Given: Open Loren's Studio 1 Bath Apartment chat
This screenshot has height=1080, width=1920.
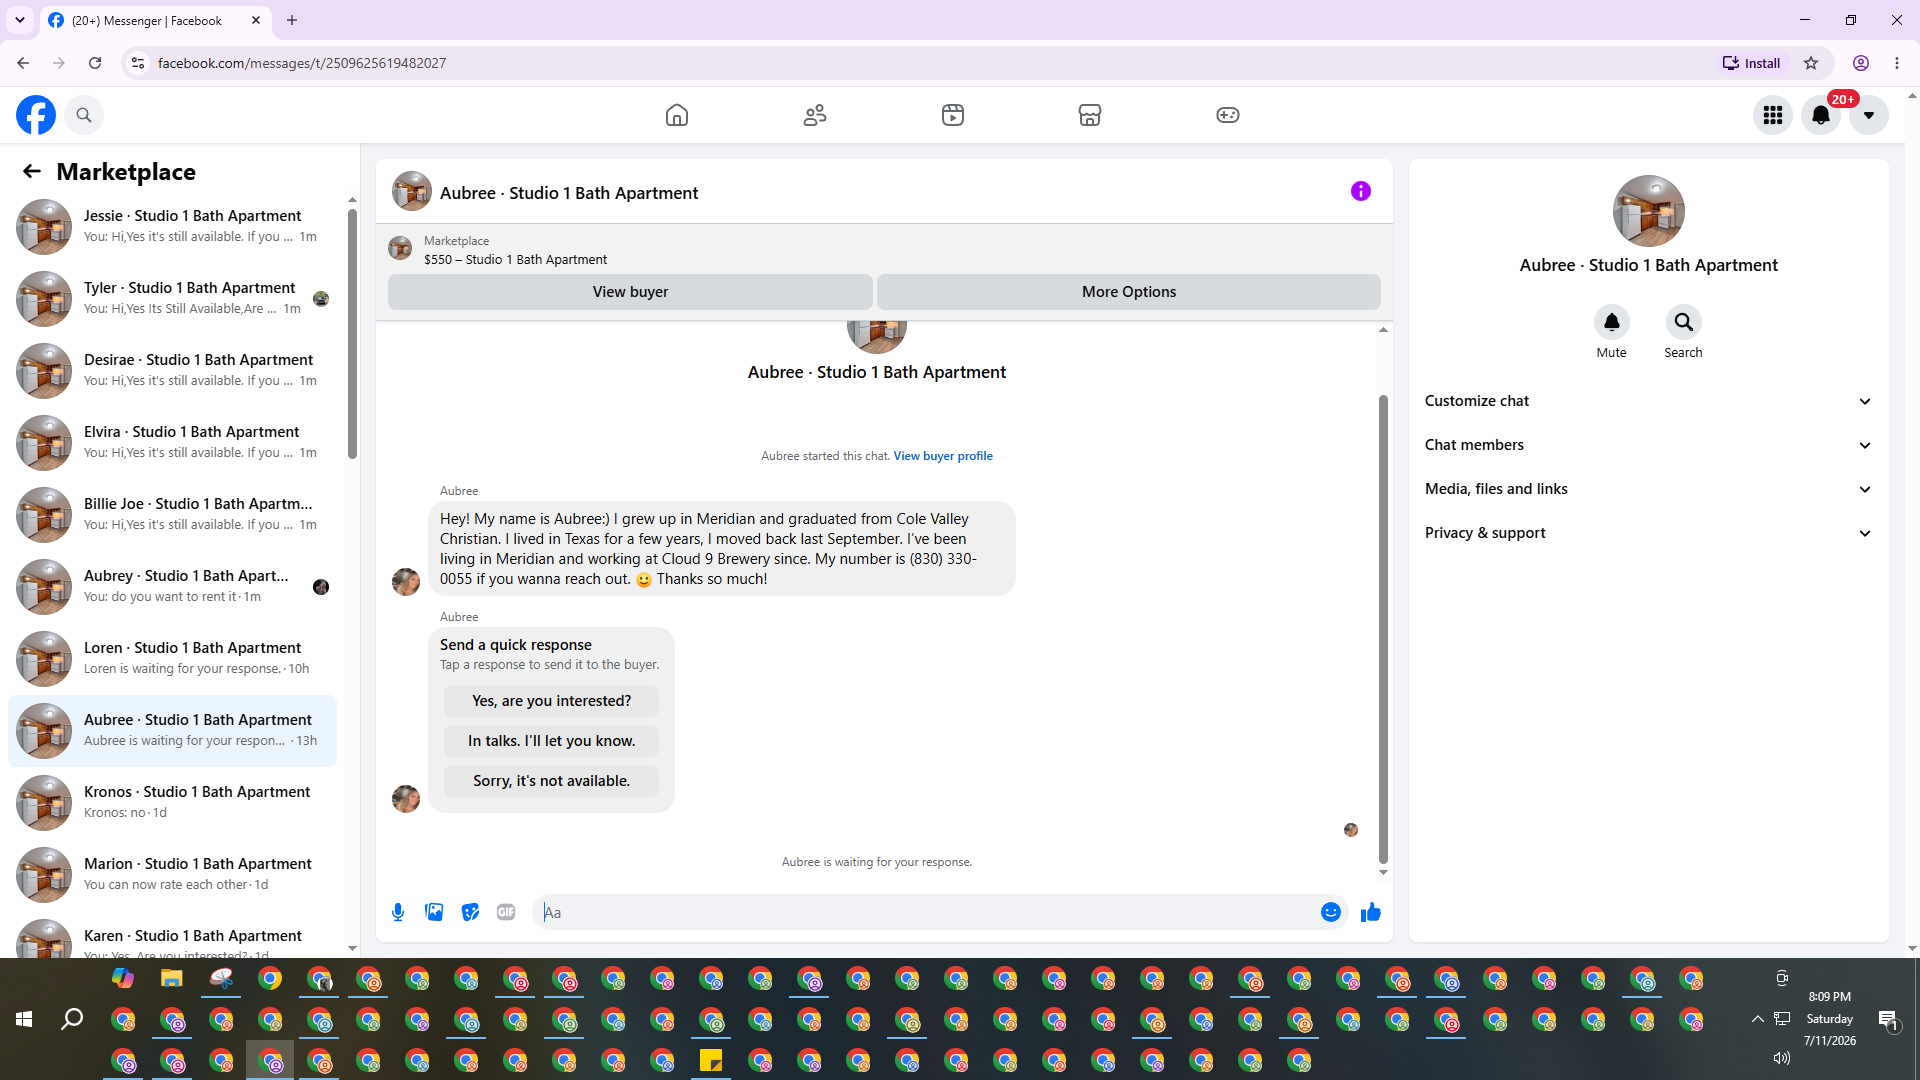Looking at the screenshot, I should click(173, 659).
